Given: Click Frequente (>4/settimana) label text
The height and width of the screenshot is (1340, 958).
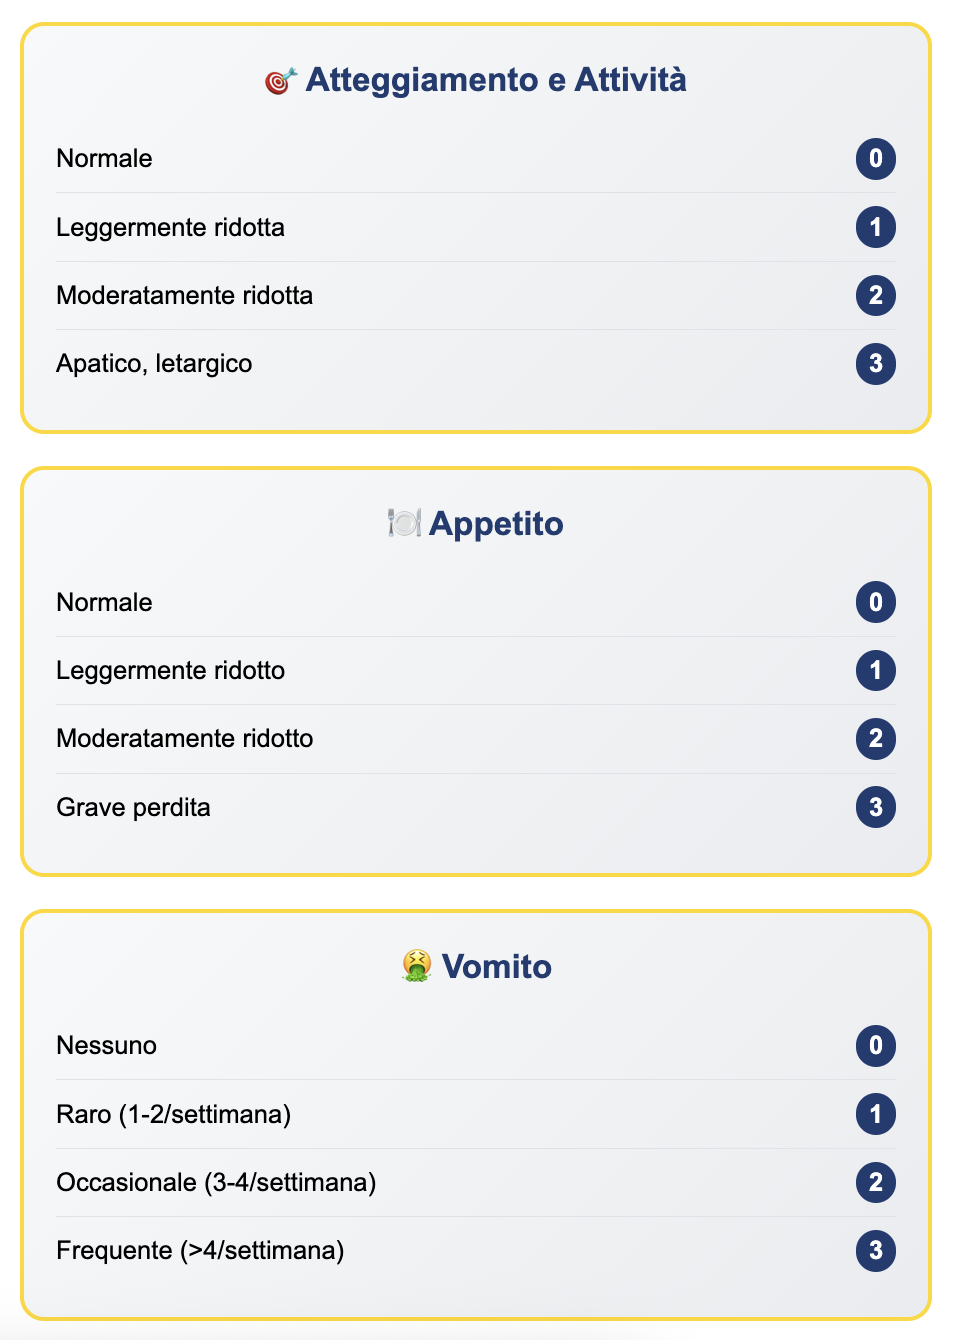Looking at the screenshot, I should pyautogui.click(x=200, y=1251).
